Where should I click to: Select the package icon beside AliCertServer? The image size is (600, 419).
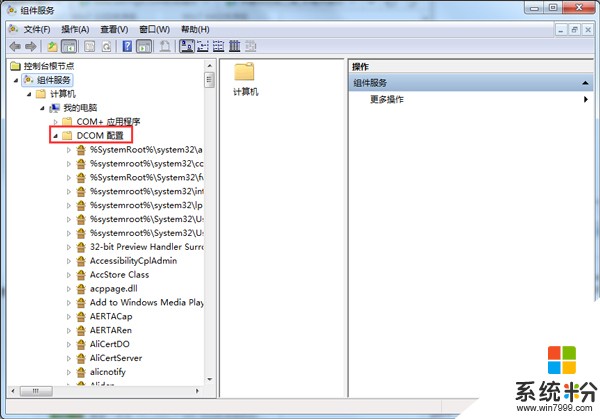pyautogui.click(x=81, y=358)
